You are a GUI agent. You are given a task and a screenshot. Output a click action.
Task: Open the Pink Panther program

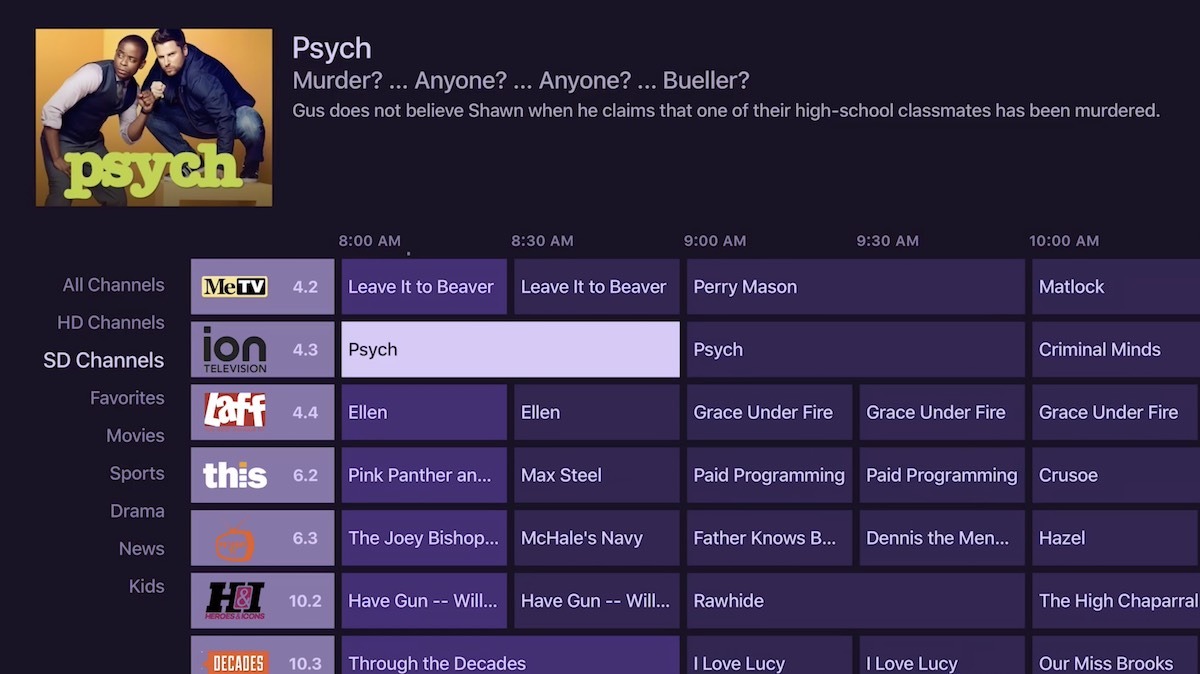coord(424,475)
